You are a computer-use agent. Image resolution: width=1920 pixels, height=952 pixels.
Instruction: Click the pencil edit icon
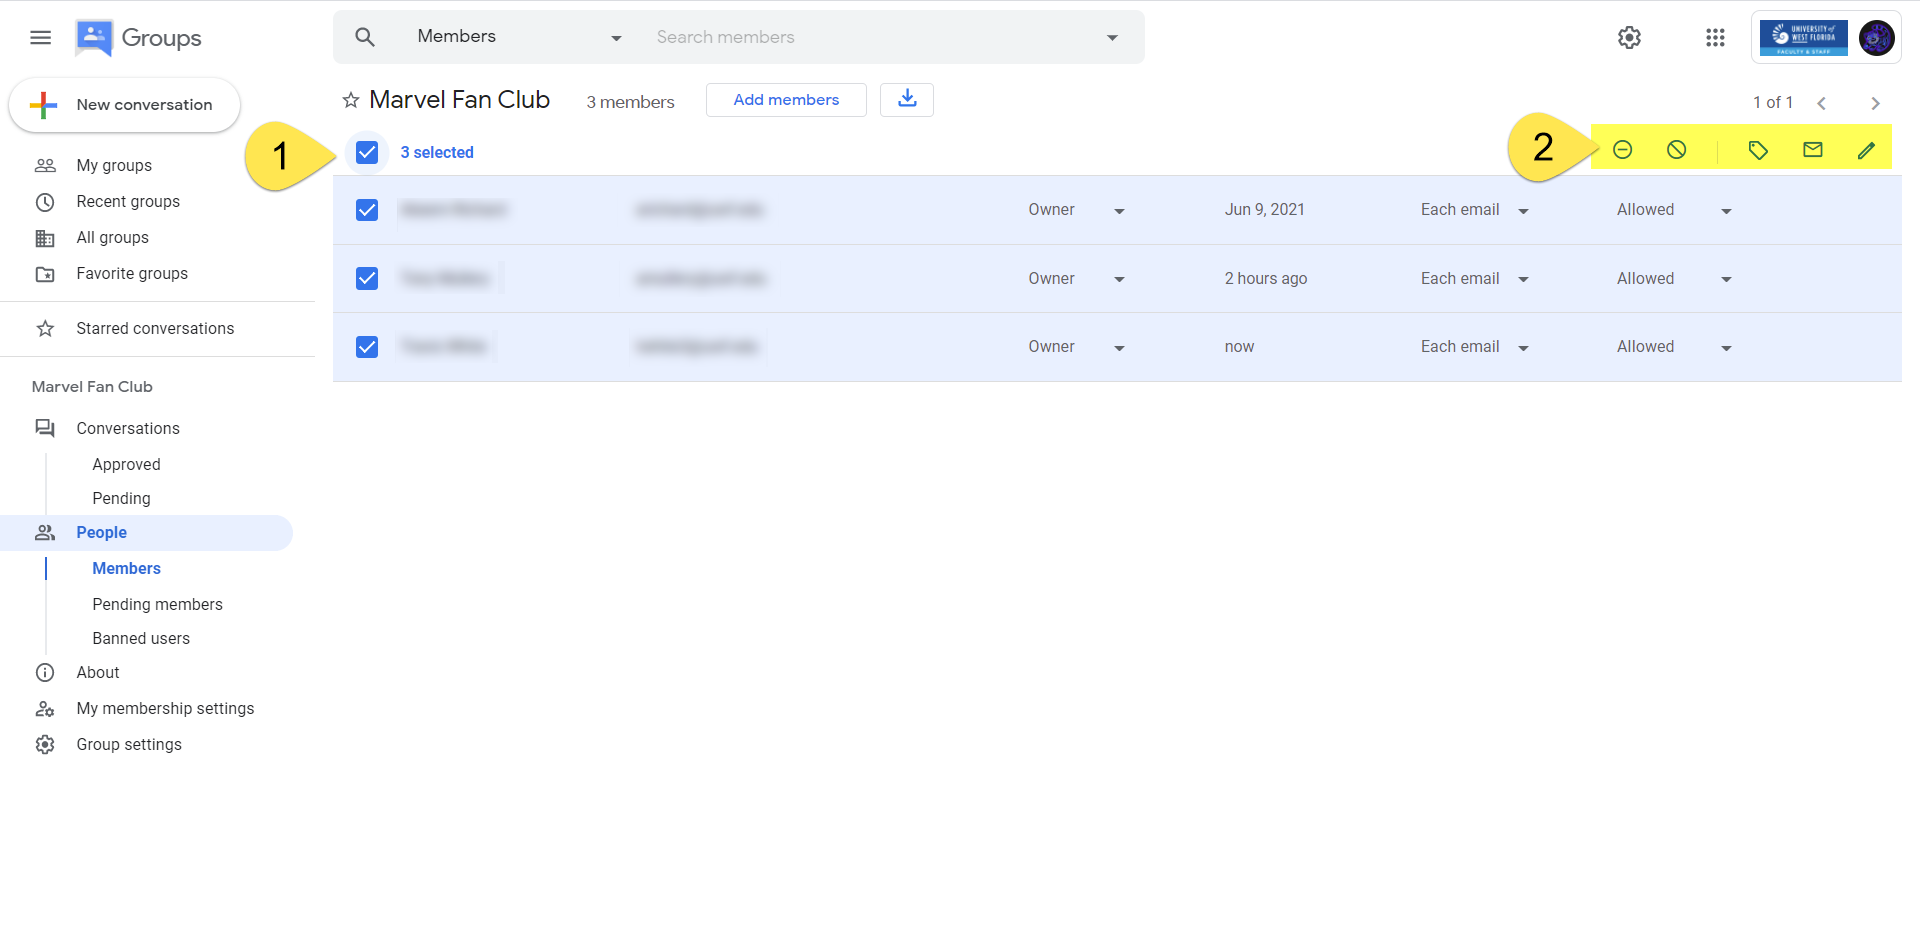point(1867,150)
